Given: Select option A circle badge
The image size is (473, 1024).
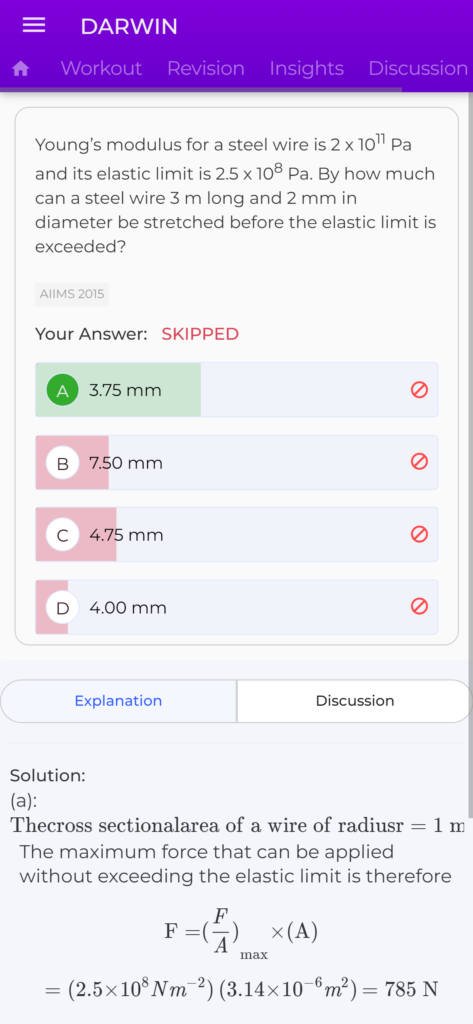Looking at the screenshot, I should pos(63,391).
